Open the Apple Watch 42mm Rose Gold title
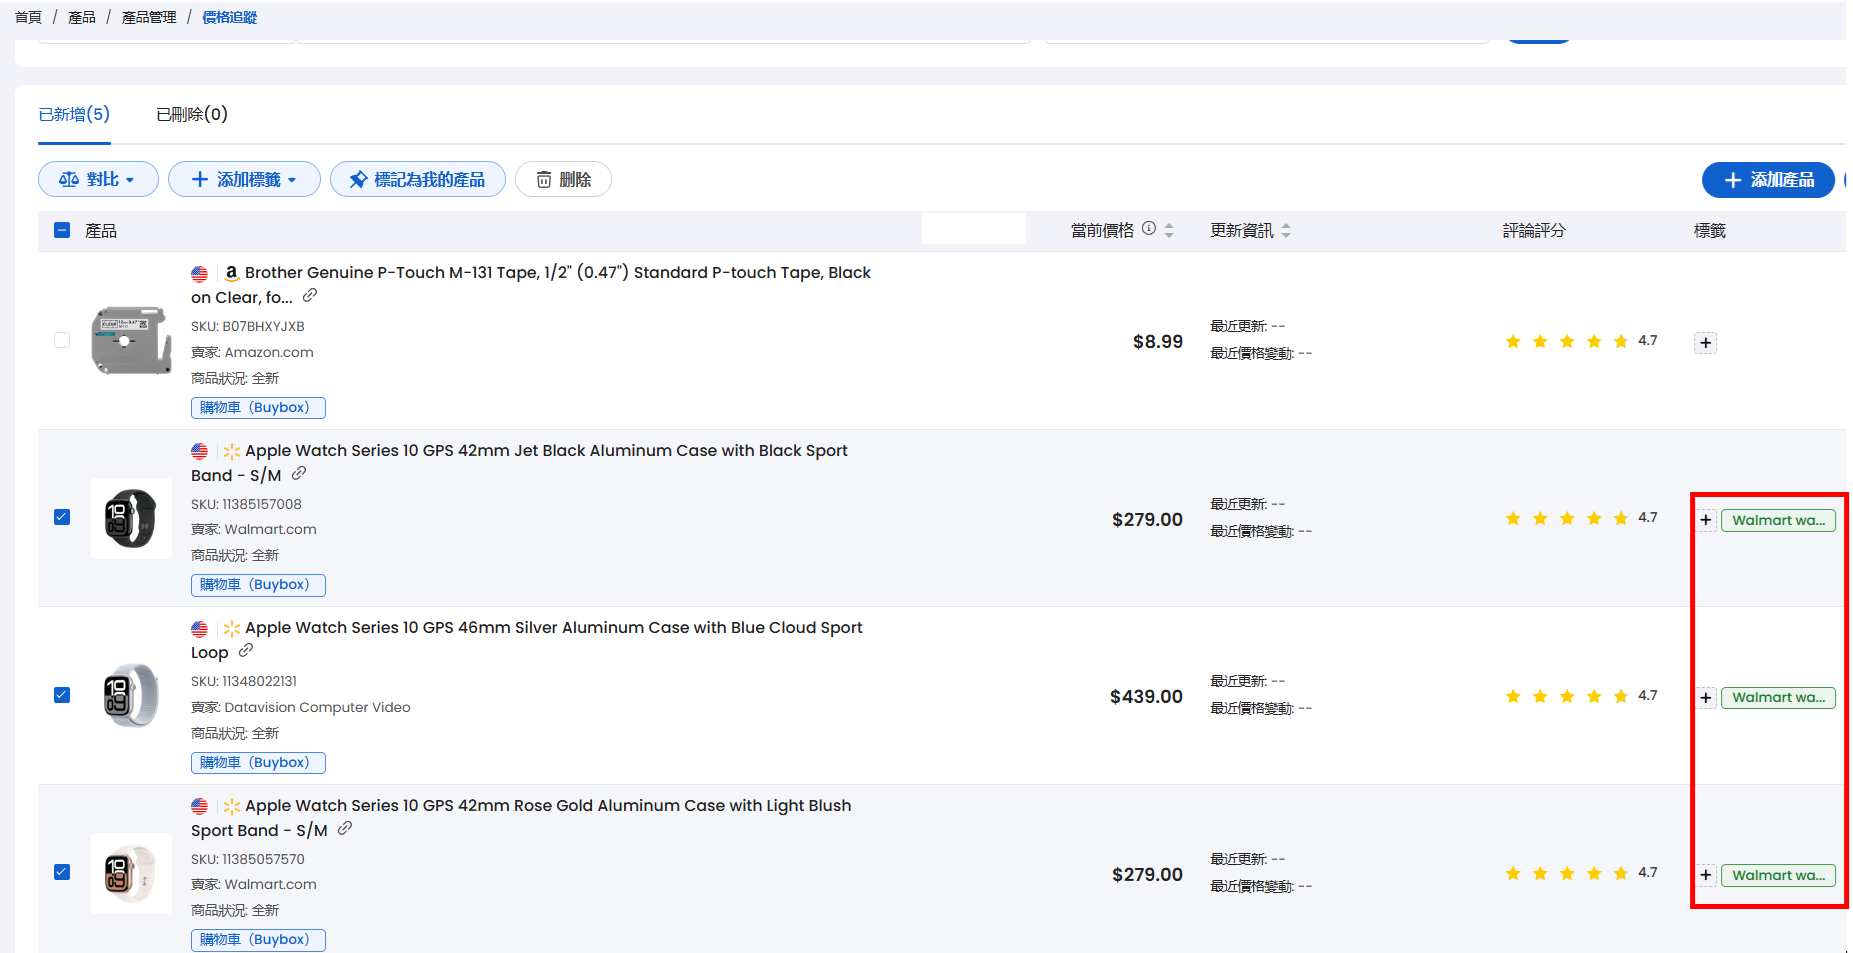1853x953 pixels. pos(521,818)
